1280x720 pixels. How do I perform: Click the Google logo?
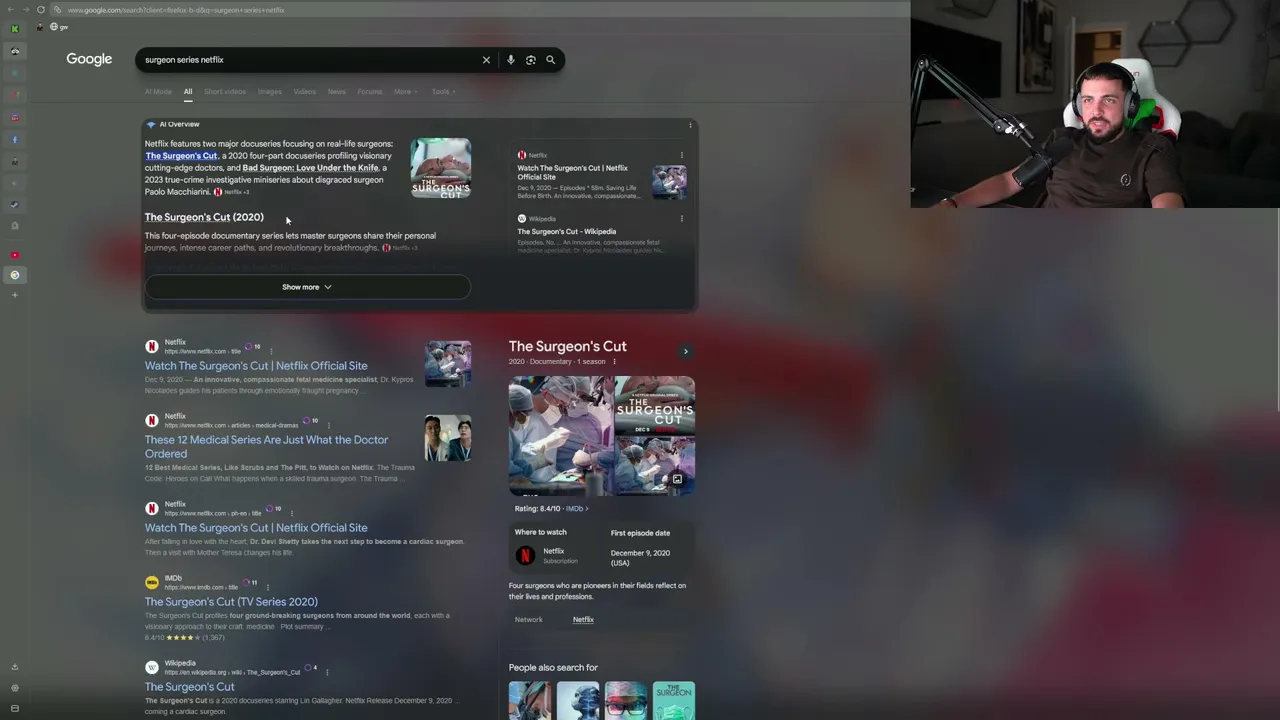click(x=89, y=59)
